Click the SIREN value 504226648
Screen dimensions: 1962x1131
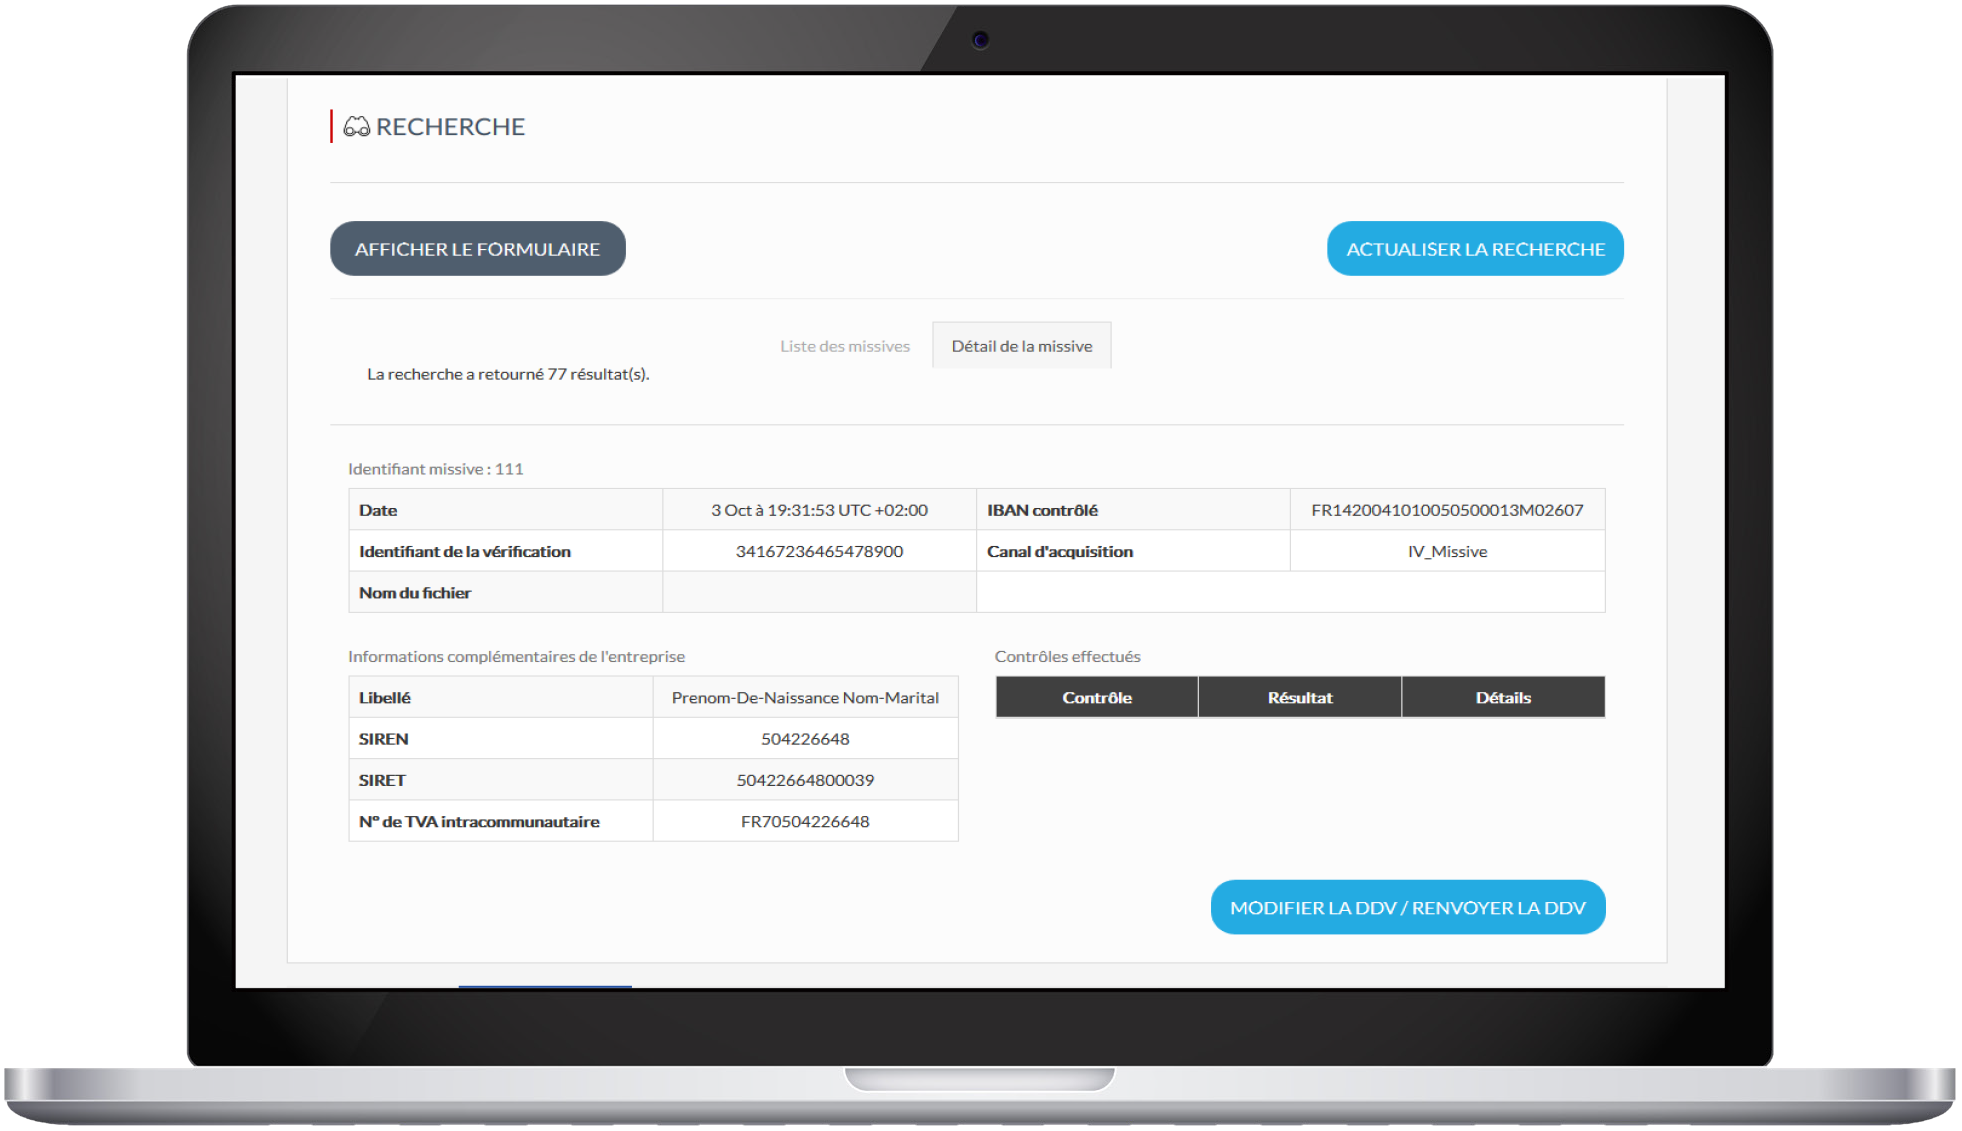click(805, 739)
